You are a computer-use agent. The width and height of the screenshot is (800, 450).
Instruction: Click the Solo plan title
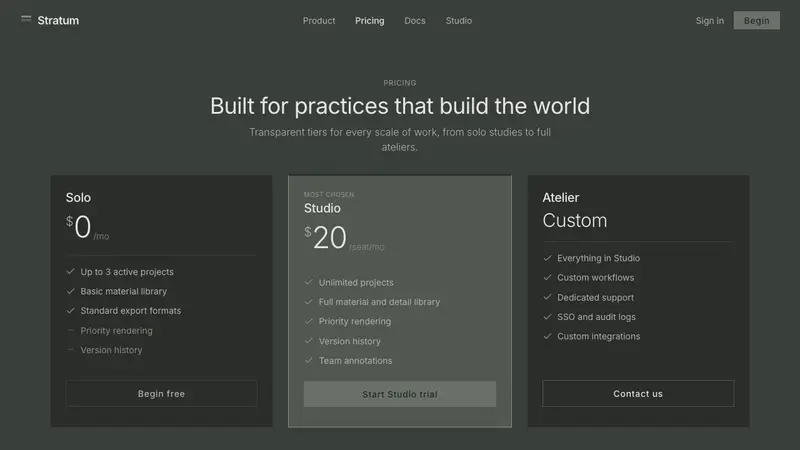coord(78,197)
